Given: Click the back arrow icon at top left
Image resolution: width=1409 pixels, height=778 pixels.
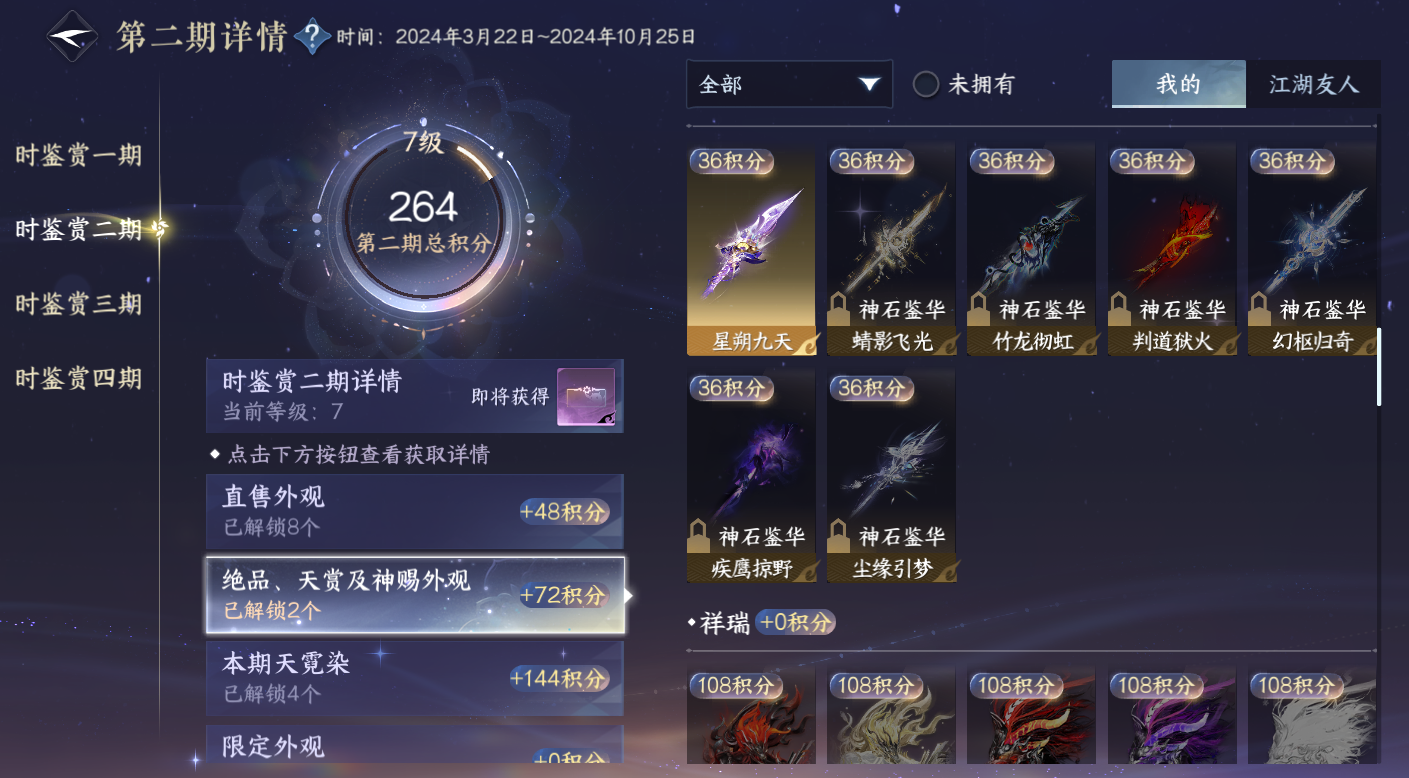Looking at the screenshot, I should (73, 37).
